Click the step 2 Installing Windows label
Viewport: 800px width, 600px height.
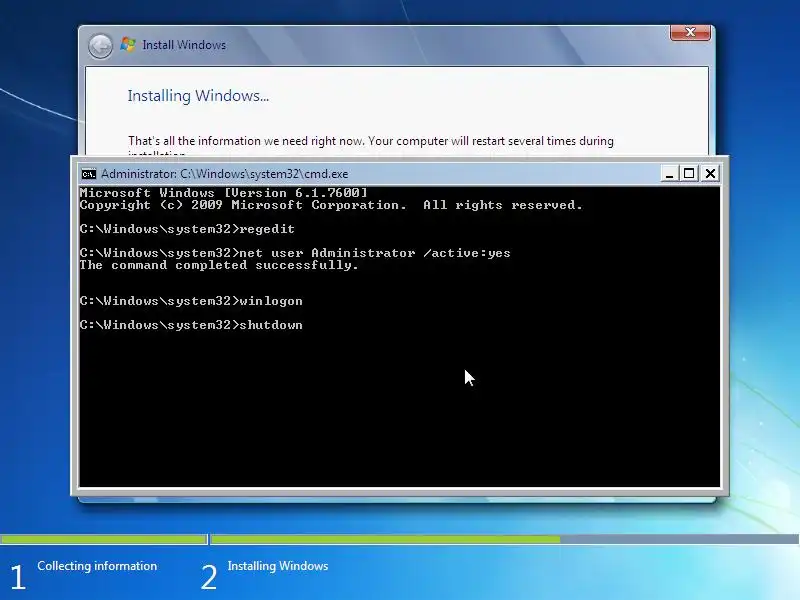[x=278, y=566]
